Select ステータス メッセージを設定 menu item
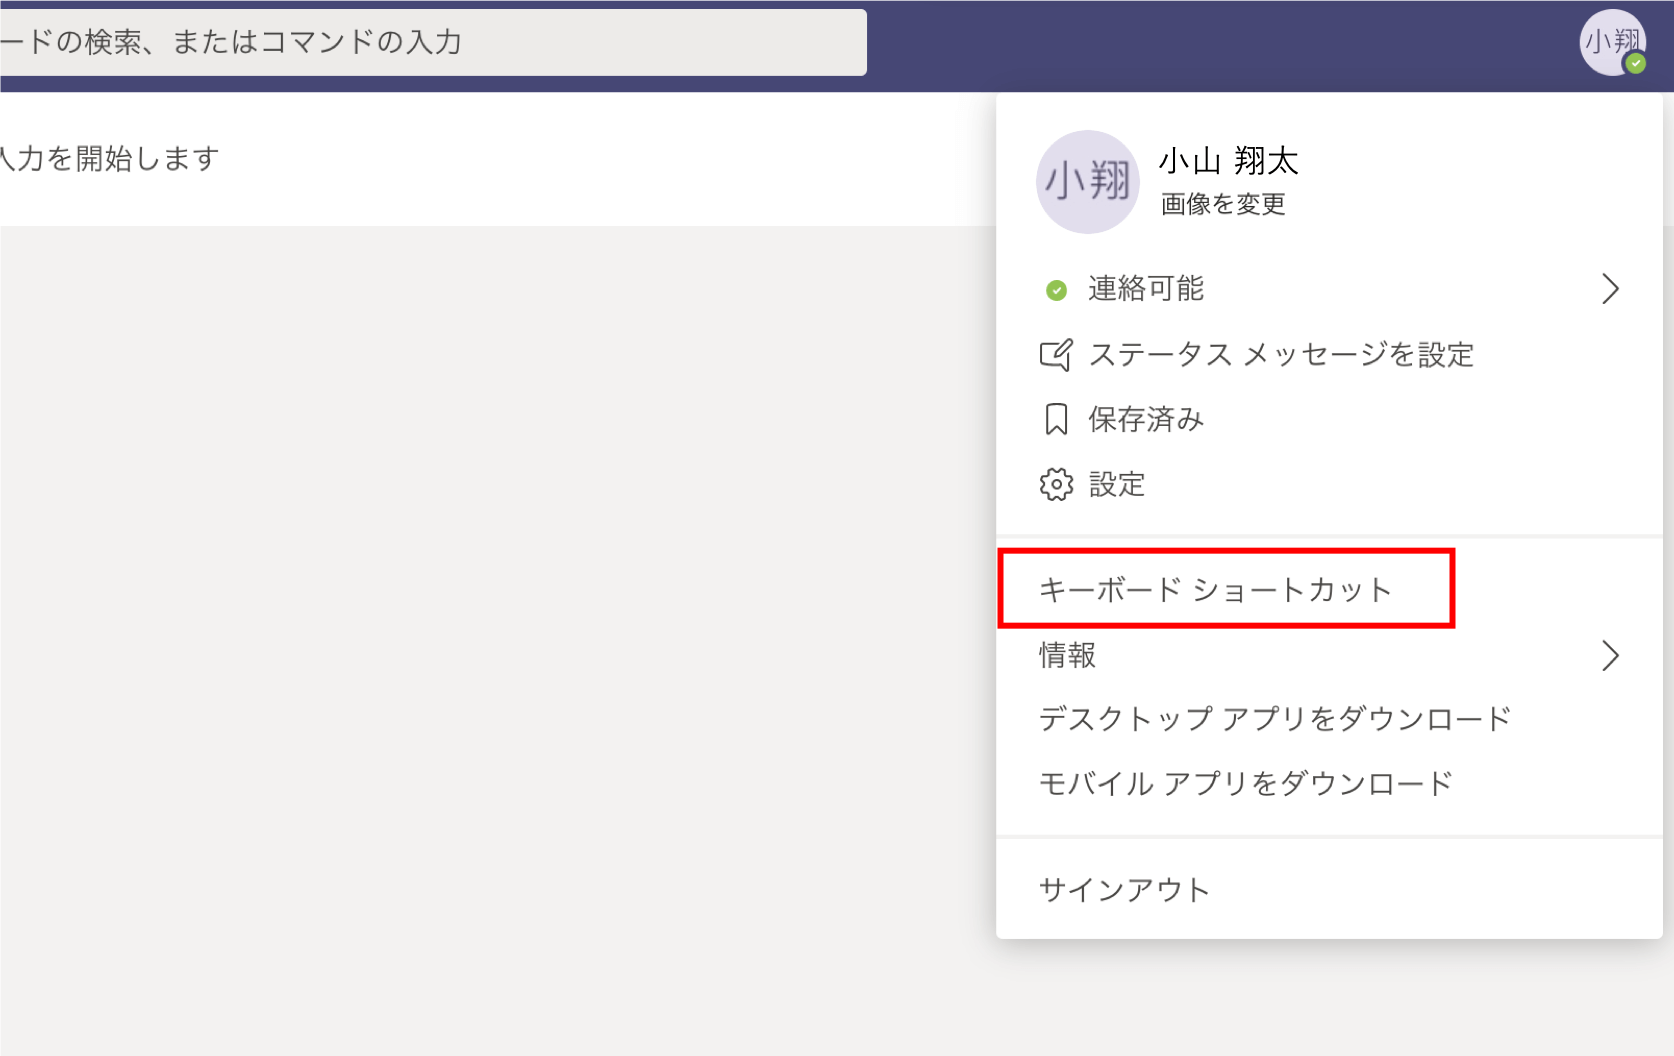Viewport: 1674px width, 1056px height. (1281, 355)
